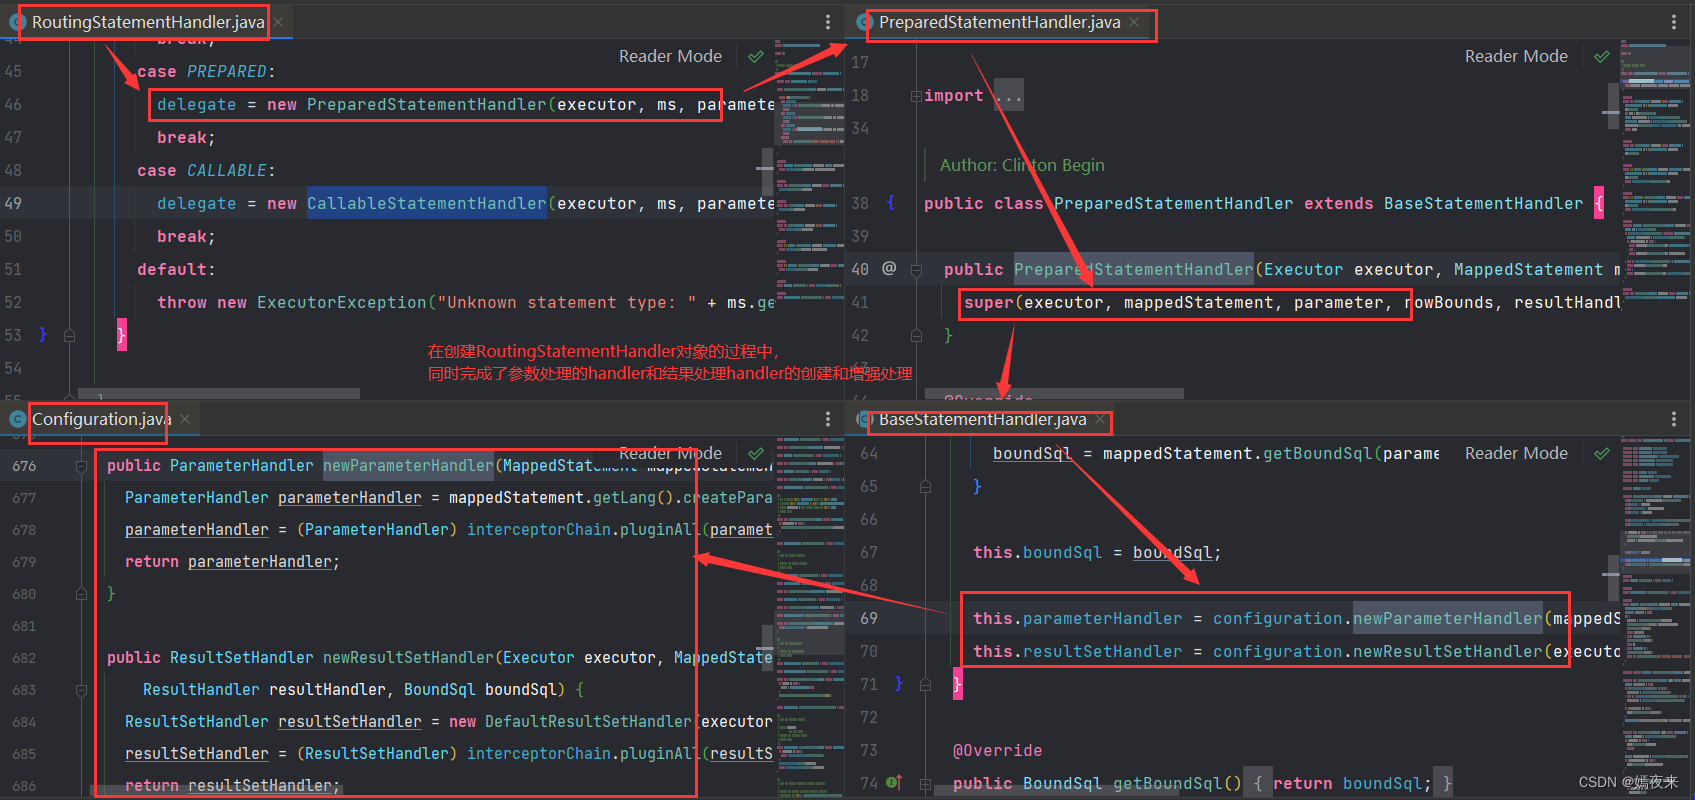Click 'interceptorChain' on line 678
Viewport: 1695px width, 800px height.
coord(539,530)
